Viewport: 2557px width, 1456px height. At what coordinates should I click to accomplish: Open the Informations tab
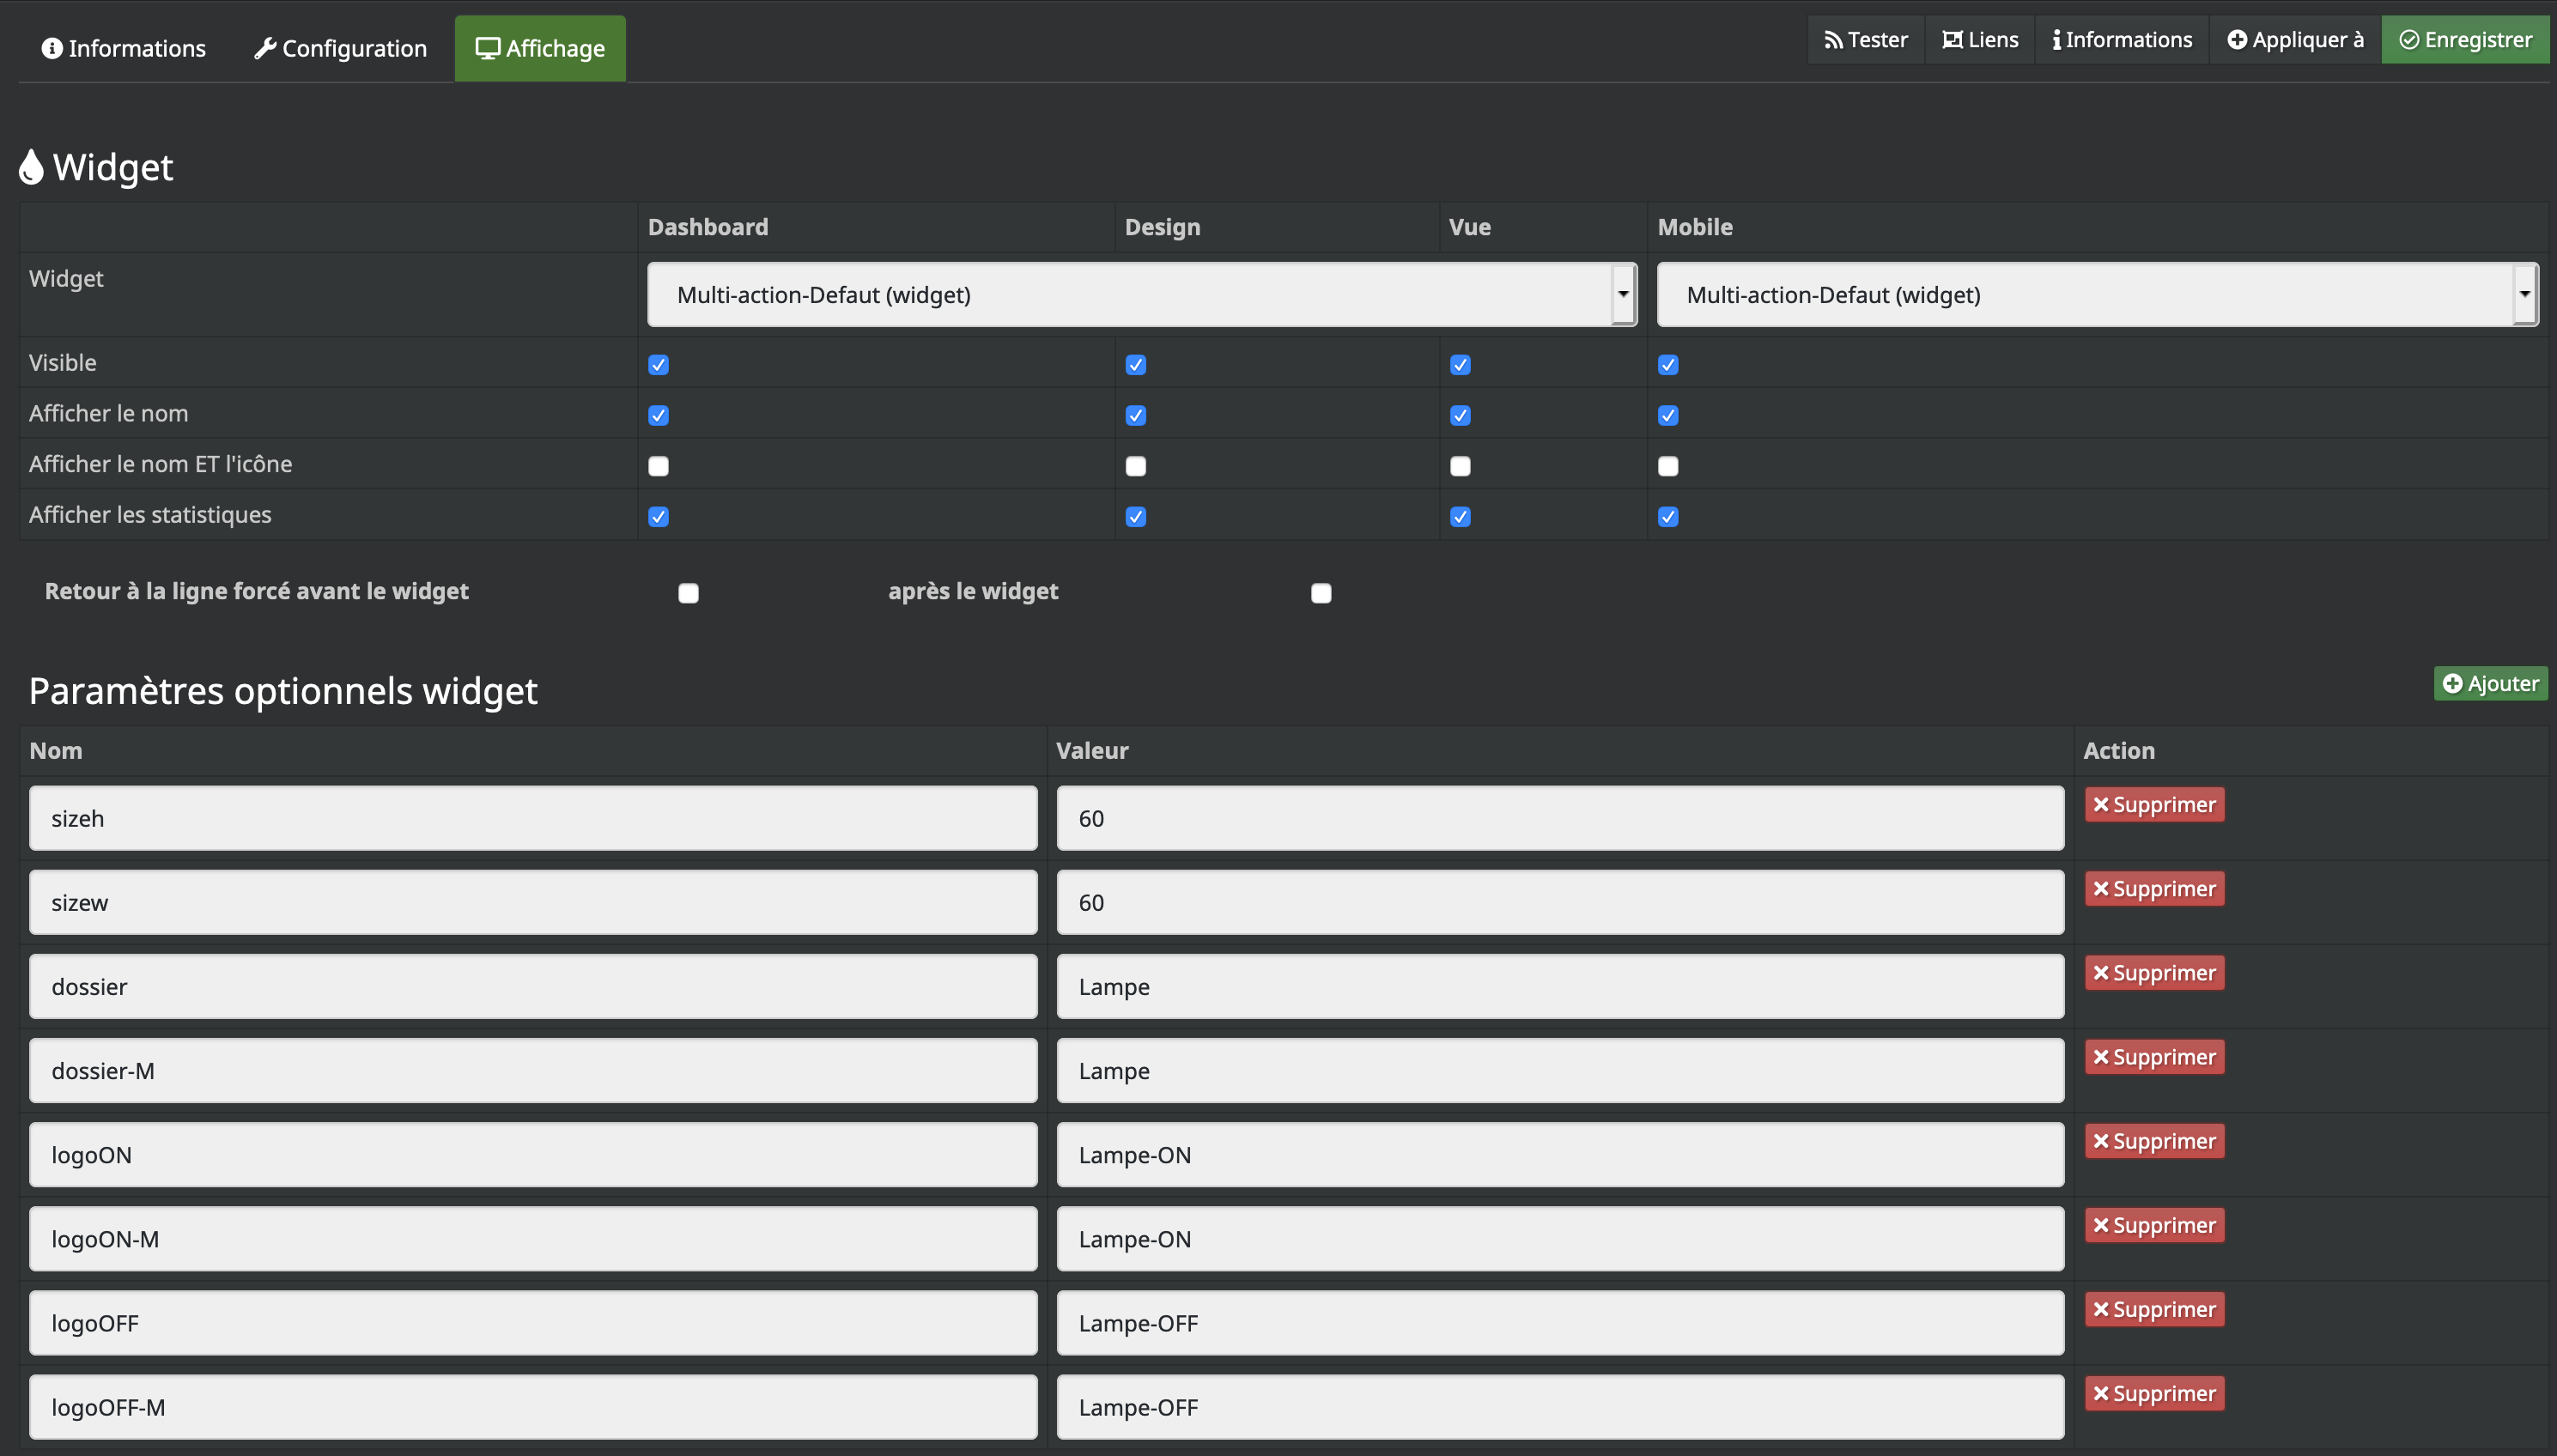coord(123,47)
